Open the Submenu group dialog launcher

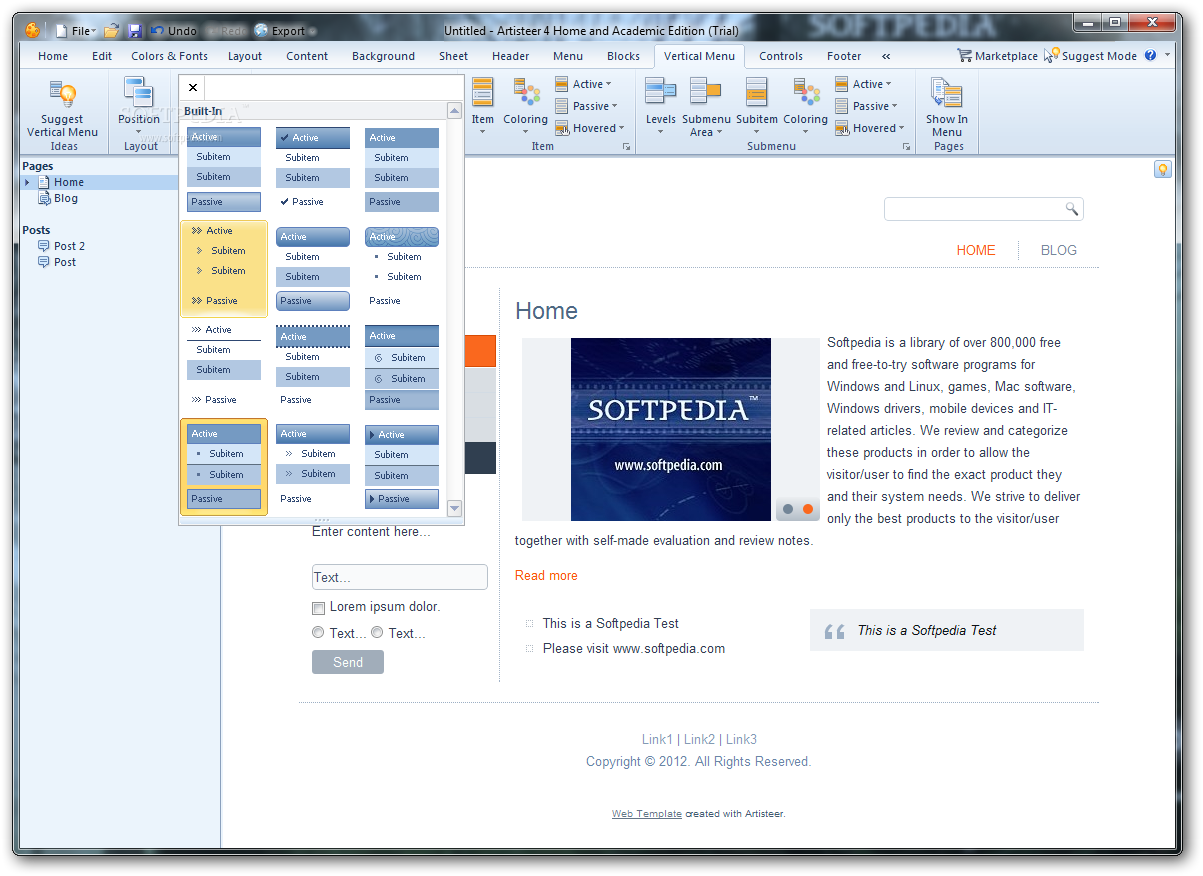coord(907,147)
